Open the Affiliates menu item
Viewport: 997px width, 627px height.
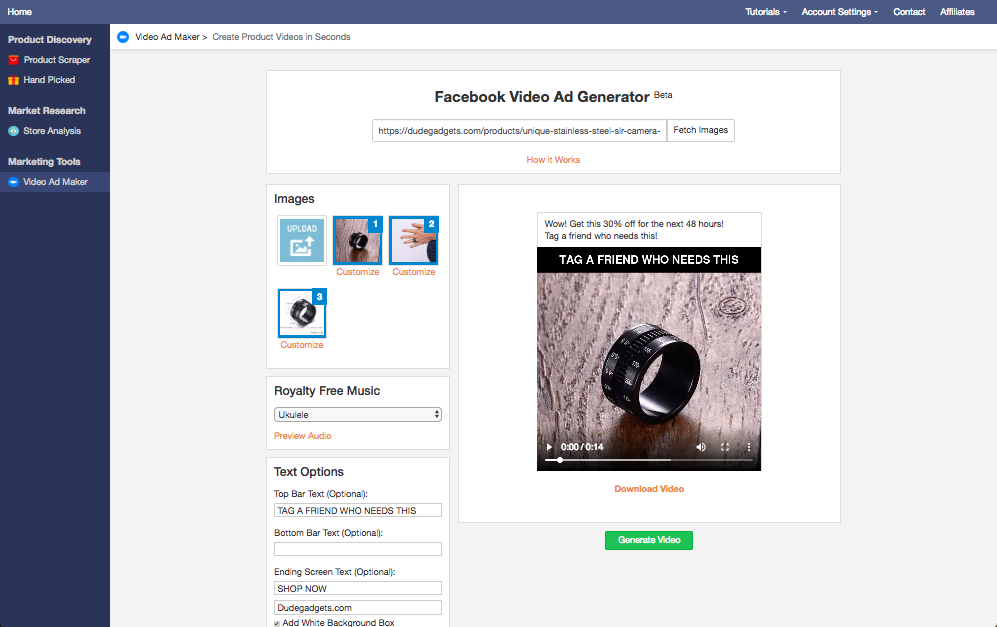[x=957, y=12]
